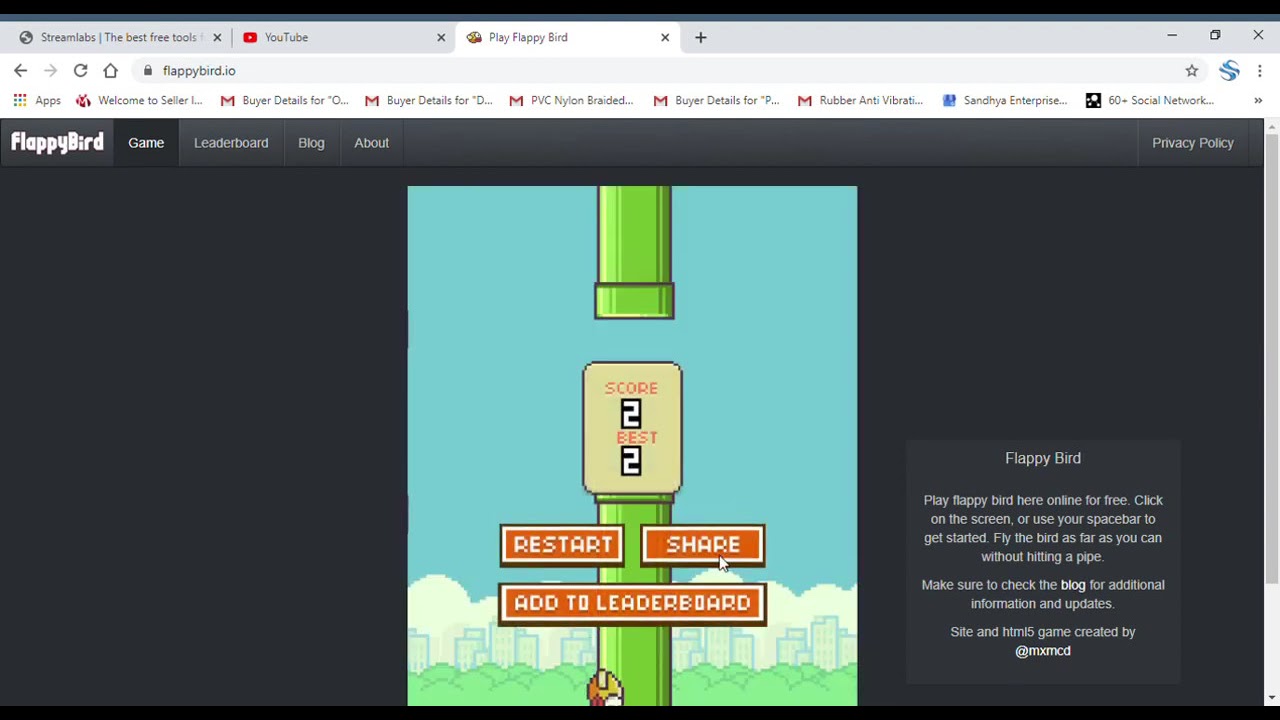Open Buyer Details for "O... bookmark
Viewport: 1280px width, 720px height.
pyautogui.click(x=285, y=100)
